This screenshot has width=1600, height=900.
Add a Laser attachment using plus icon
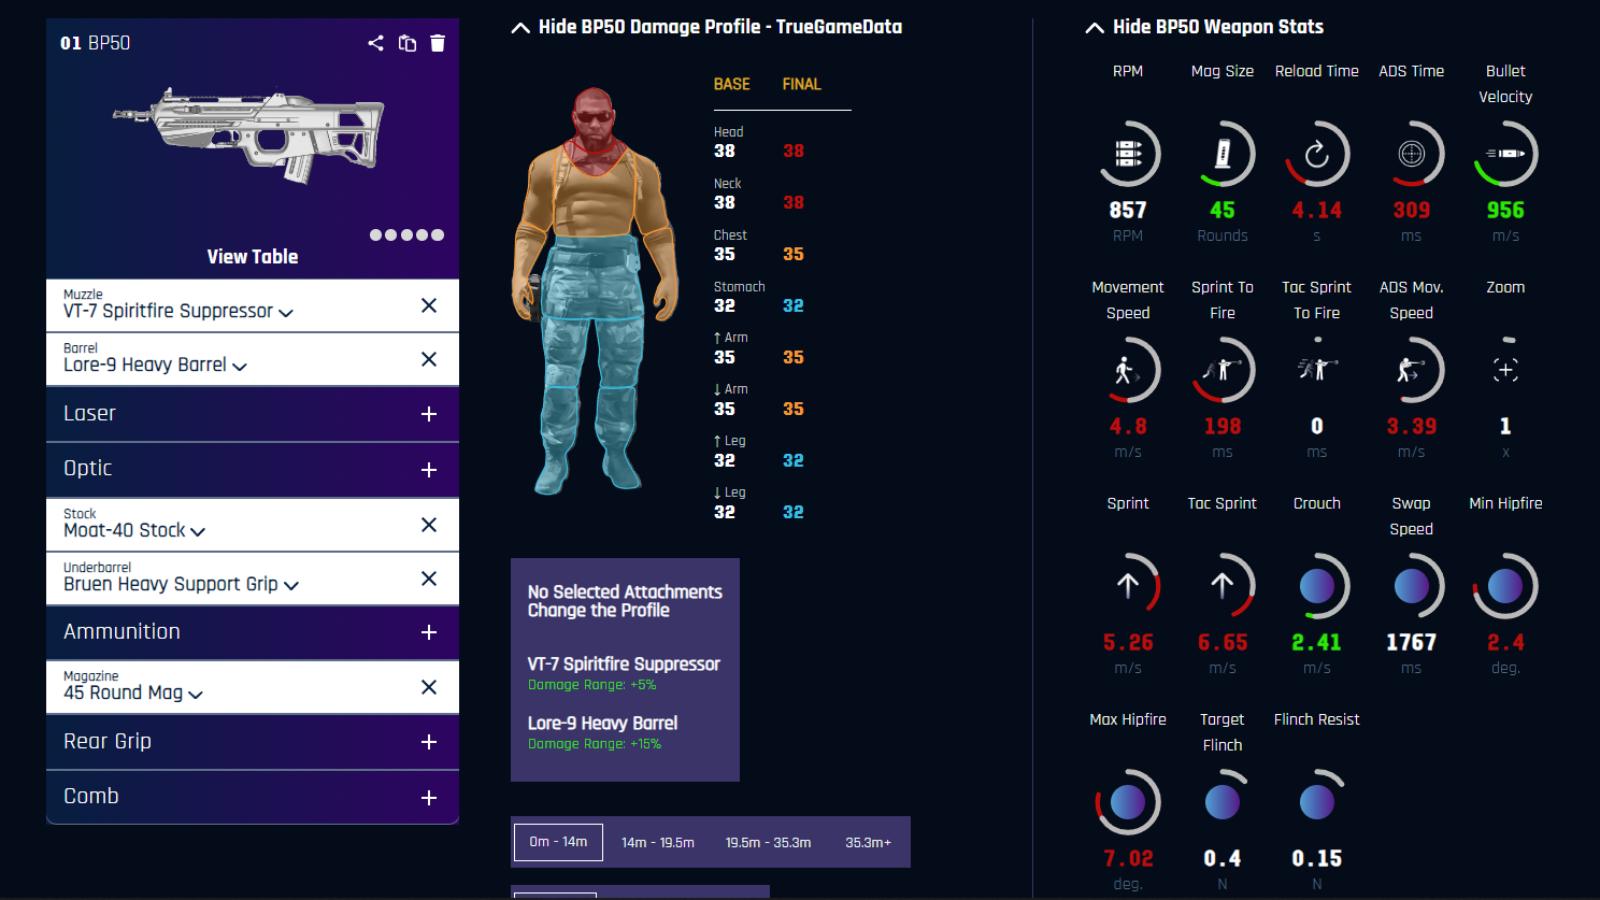(x=429, y=415)
